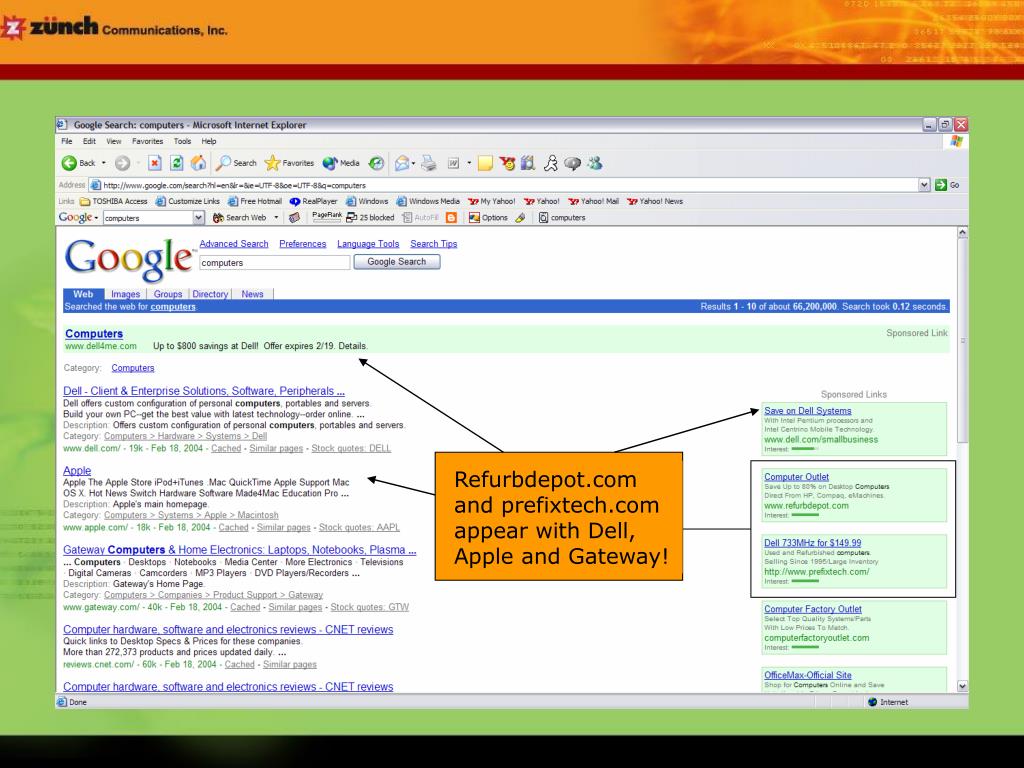
Task: Expand the Edit with Word dropdown arrow
Action: point(469,163)
